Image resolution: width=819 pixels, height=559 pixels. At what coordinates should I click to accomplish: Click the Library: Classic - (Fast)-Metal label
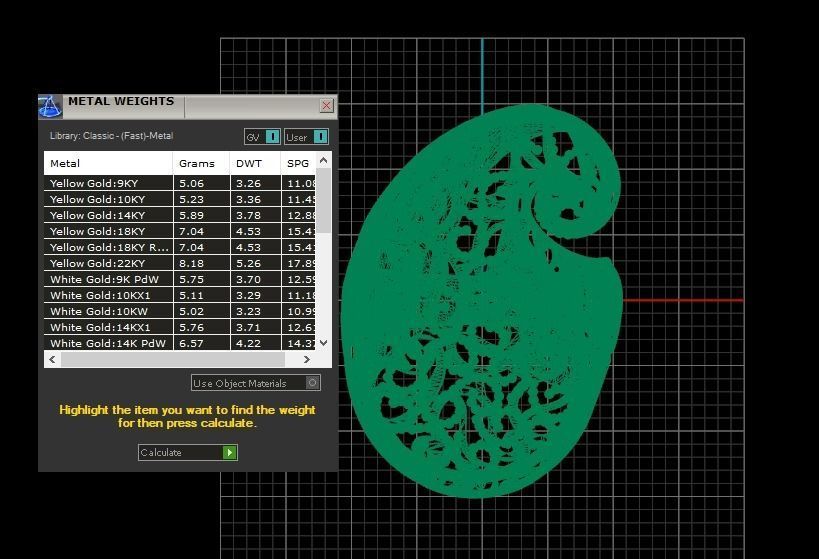[111, 136]
